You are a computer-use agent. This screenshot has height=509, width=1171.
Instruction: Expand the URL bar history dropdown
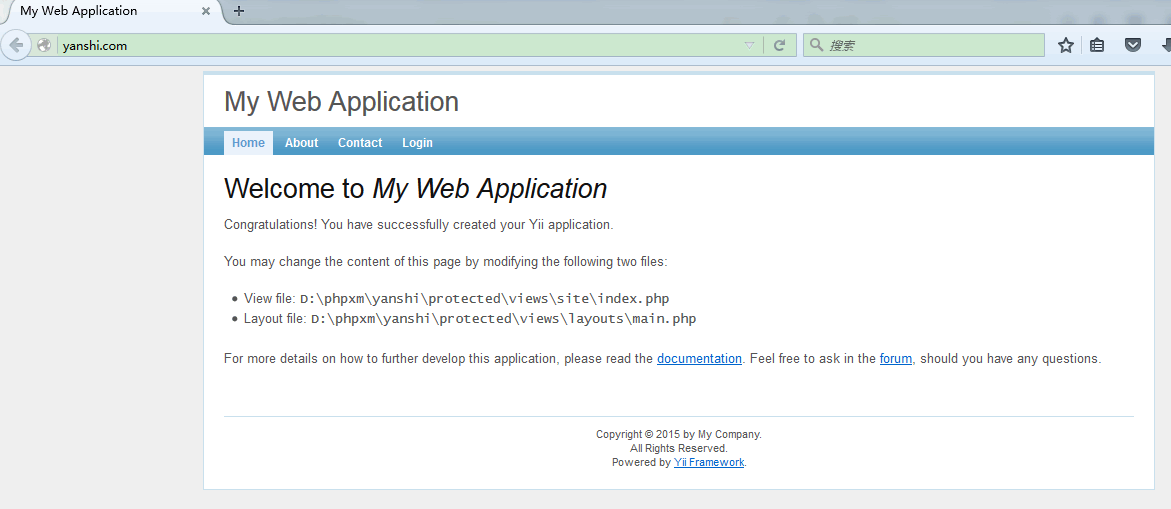tap(750, 45)
